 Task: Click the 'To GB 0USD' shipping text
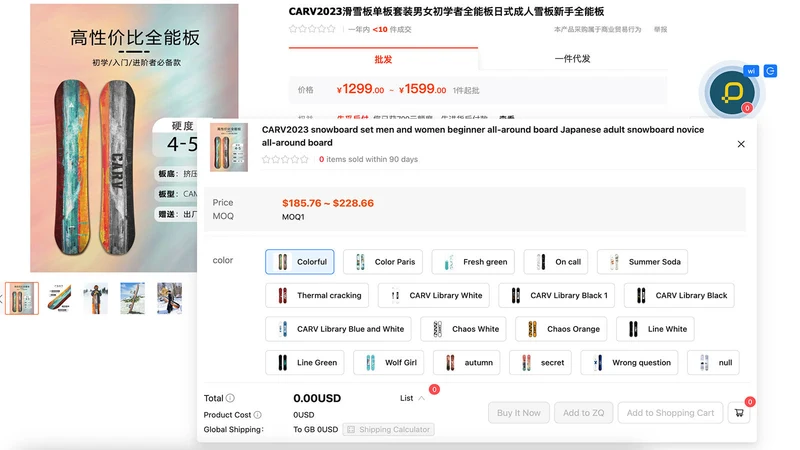[315, 430]
